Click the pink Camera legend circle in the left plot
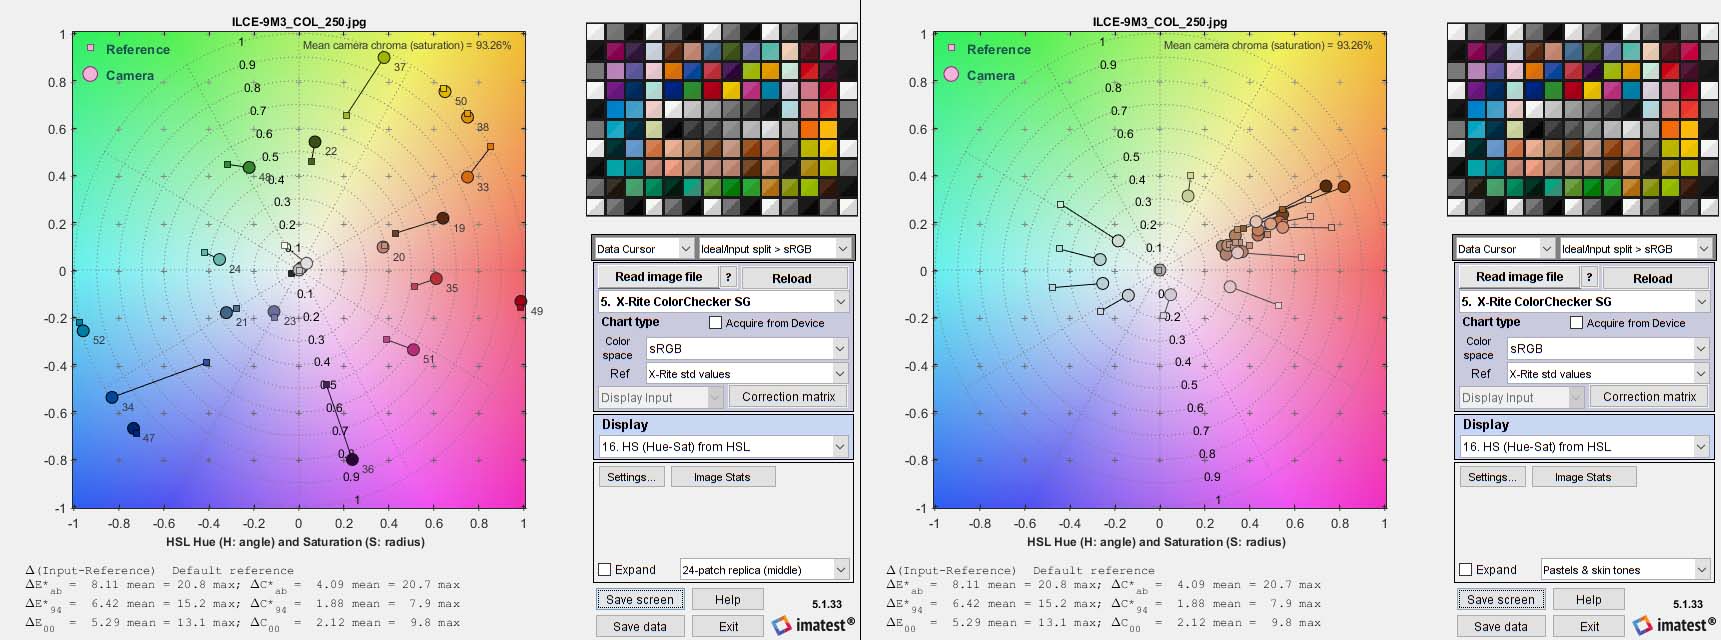 [91, 75]
